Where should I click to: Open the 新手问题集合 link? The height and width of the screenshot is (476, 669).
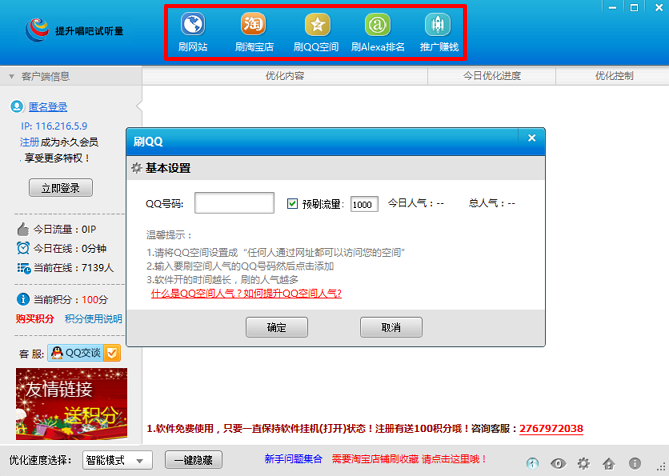pyautogui.click(x=293, y=459)
